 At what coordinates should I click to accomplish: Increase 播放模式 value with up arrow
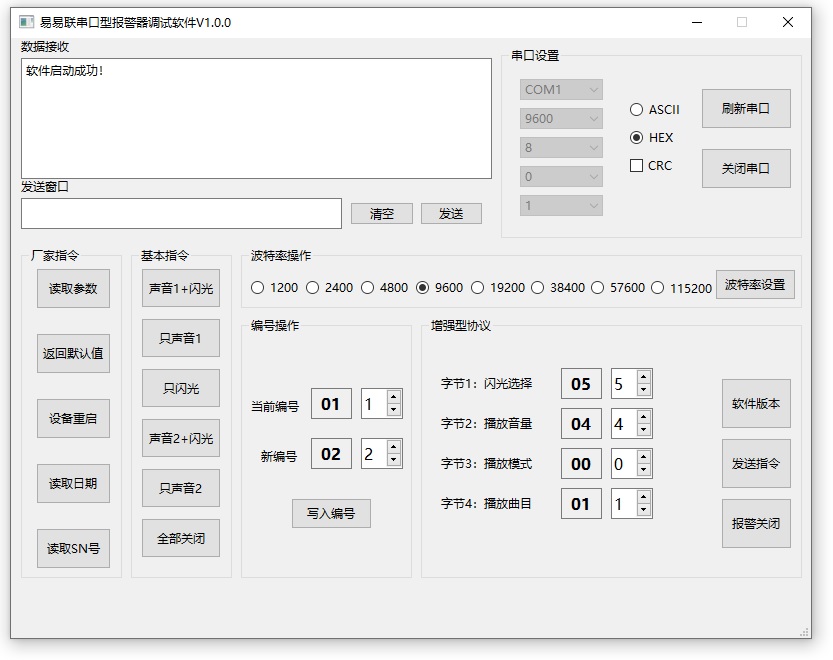(x=643, y=457)
